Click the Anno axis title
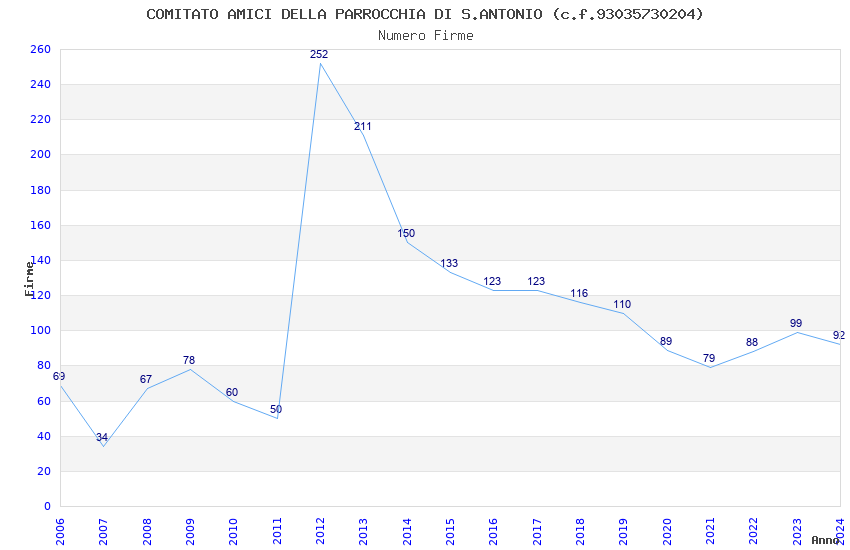The height and width of the screenshot is (550, 850). [825, 540]
